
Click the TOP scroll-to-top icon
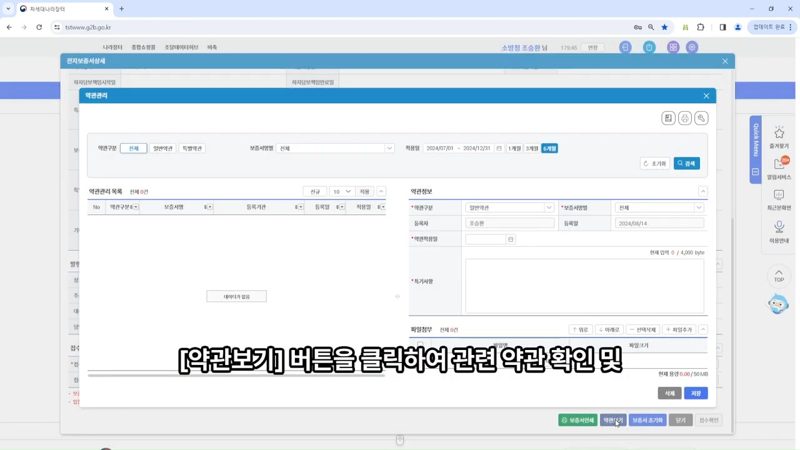point(779,276)
